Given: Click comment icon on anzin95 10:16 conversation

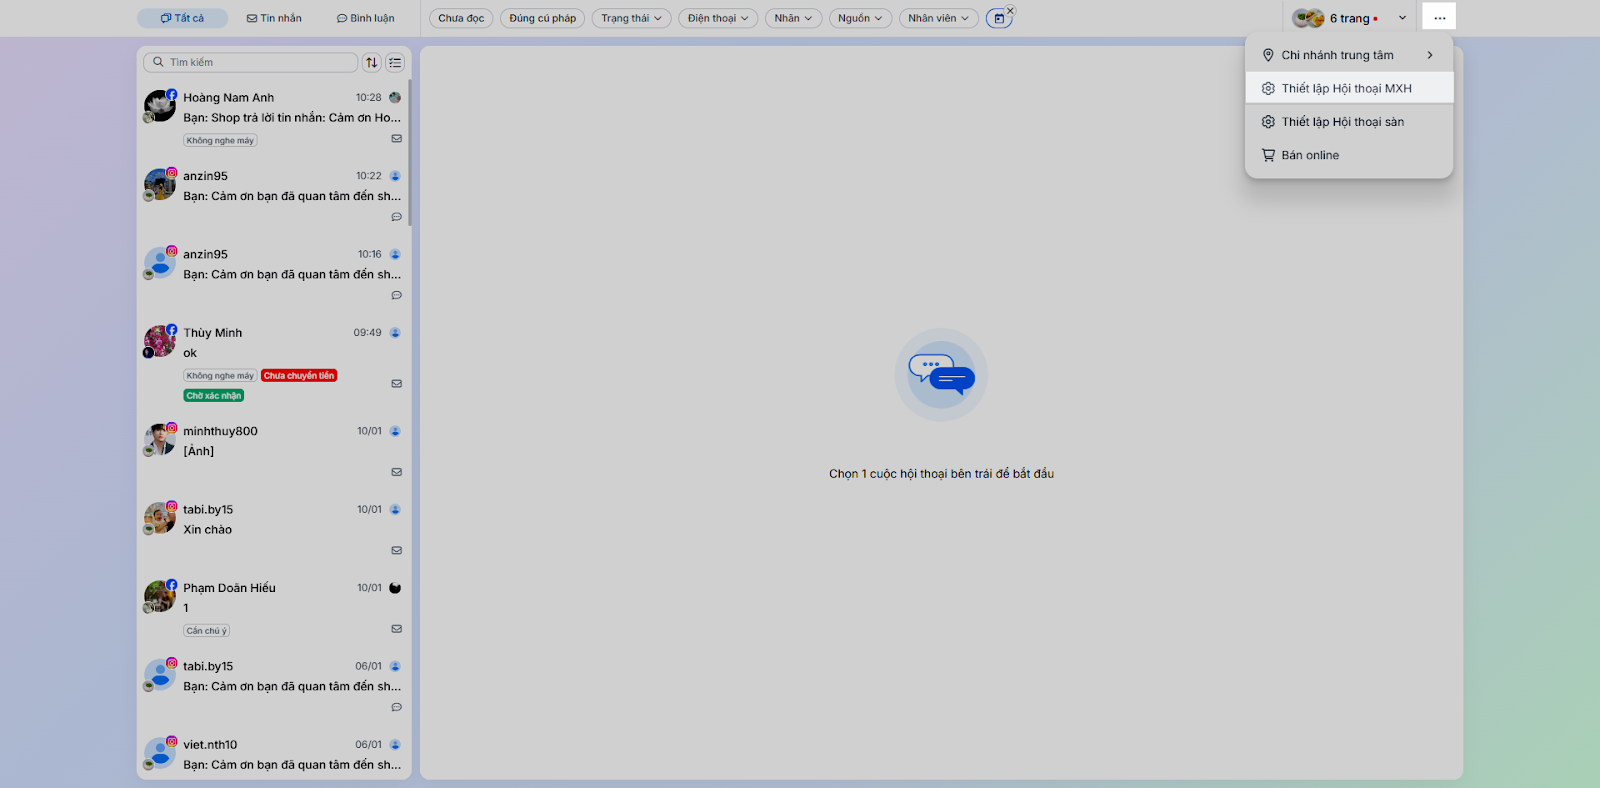Looking at the screenshot, I should click(397, 295).
